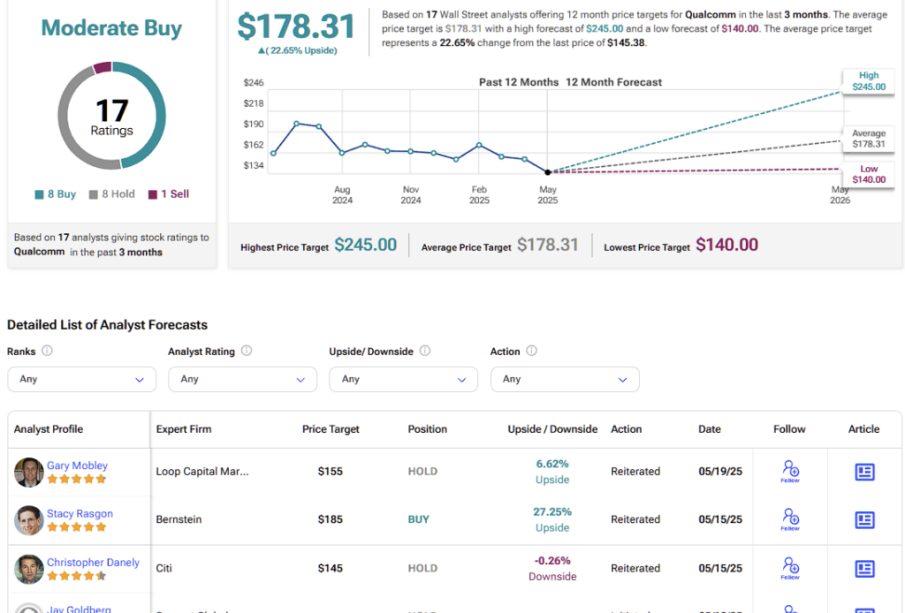Click the large $178.31 average price target
Image resolution: width=905 pixels, height=613 pixels.
(296, 26)
